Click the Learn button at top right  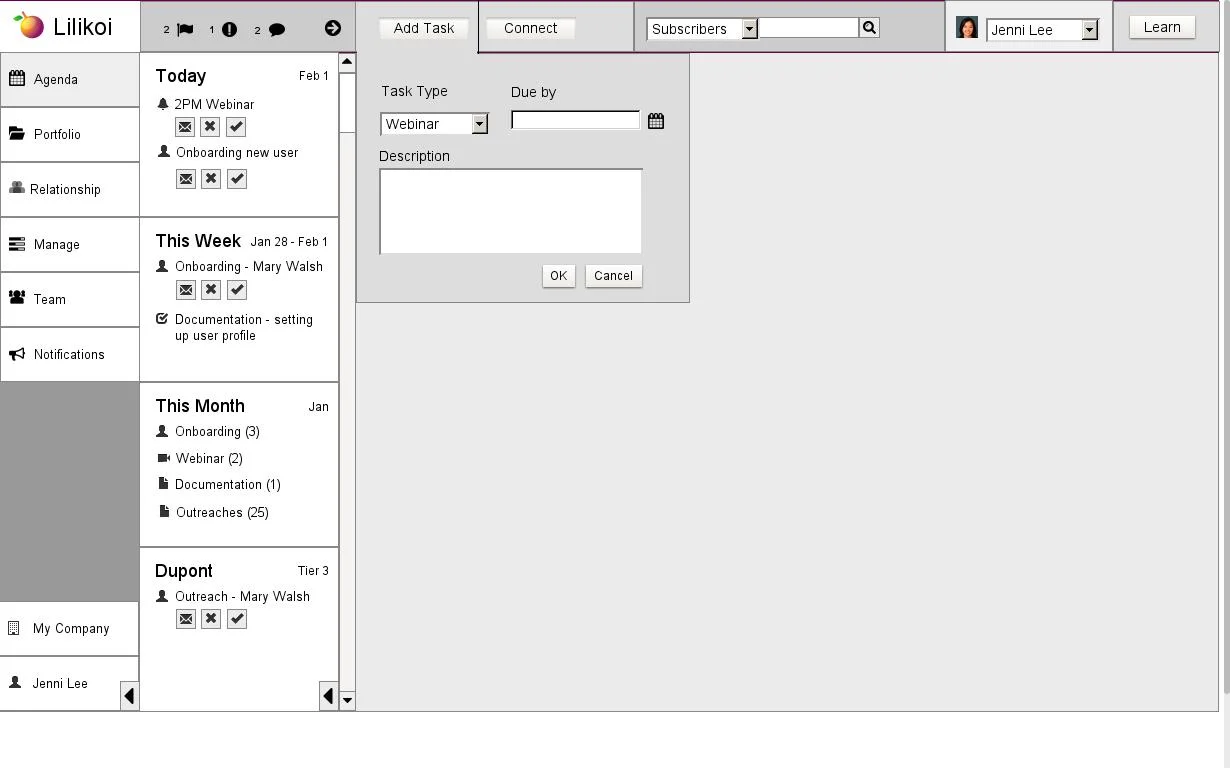pos(1161,27)
